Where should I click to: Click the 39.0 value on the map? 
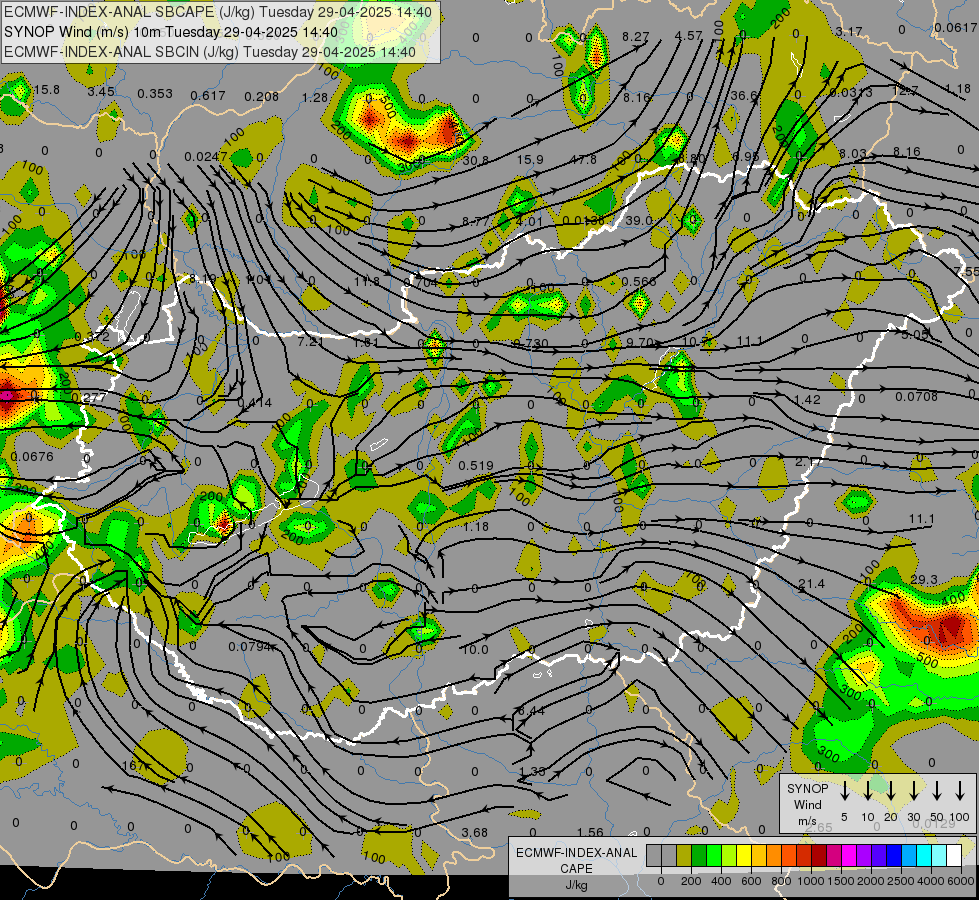[639, 220]
